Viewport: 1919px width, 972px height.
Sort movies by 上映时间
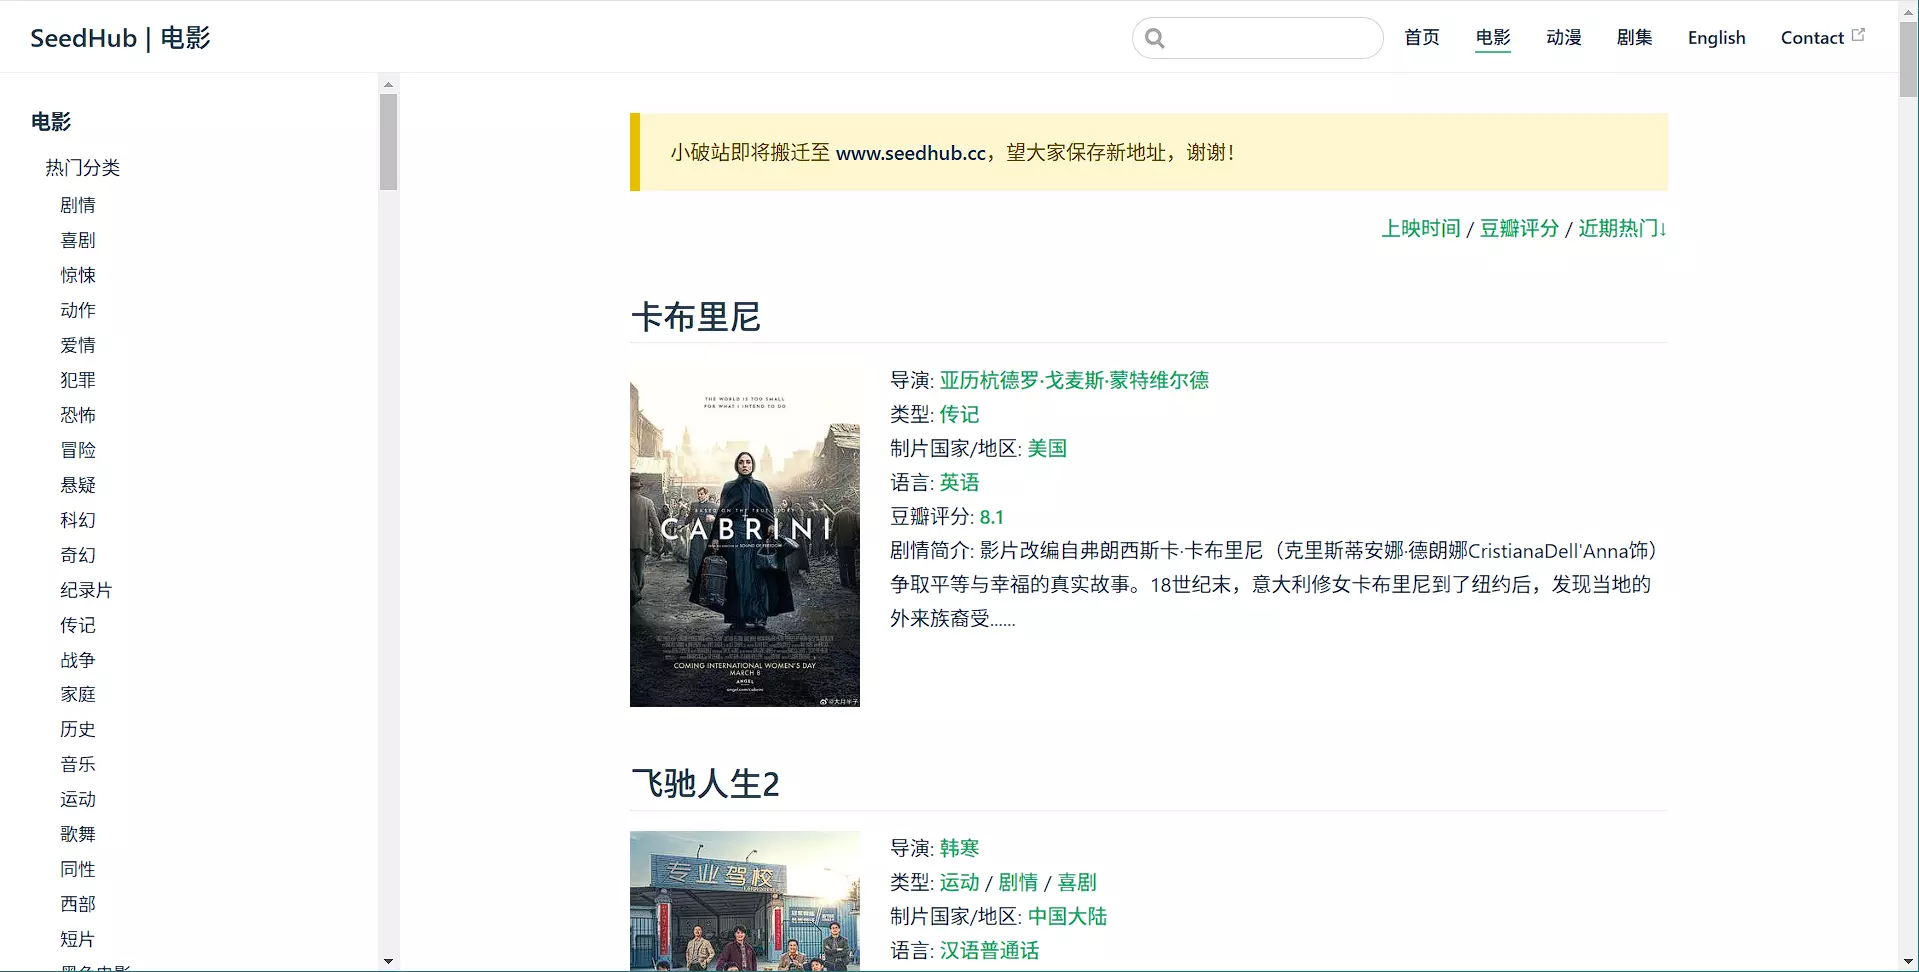pyautogui.click(x=1420, y=228)
